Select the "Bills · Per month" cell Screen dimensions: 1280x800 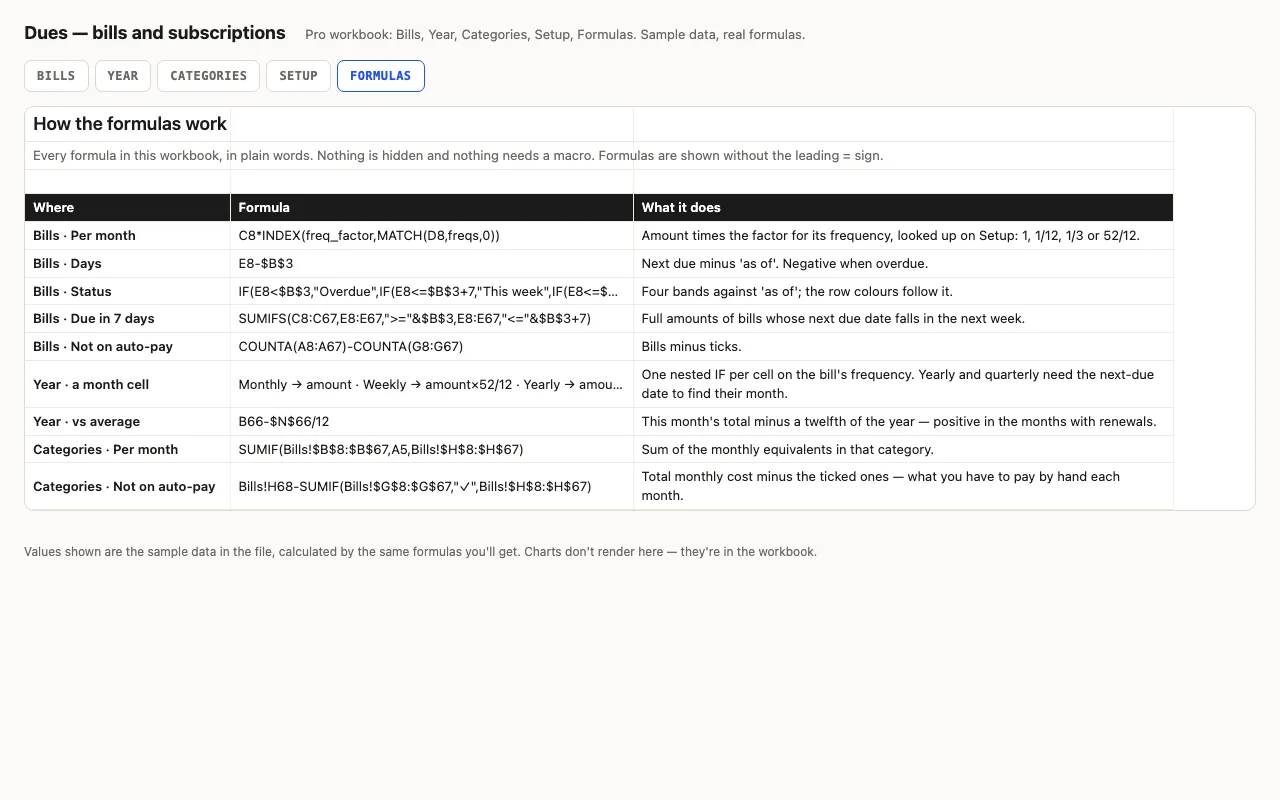(128, 236)
